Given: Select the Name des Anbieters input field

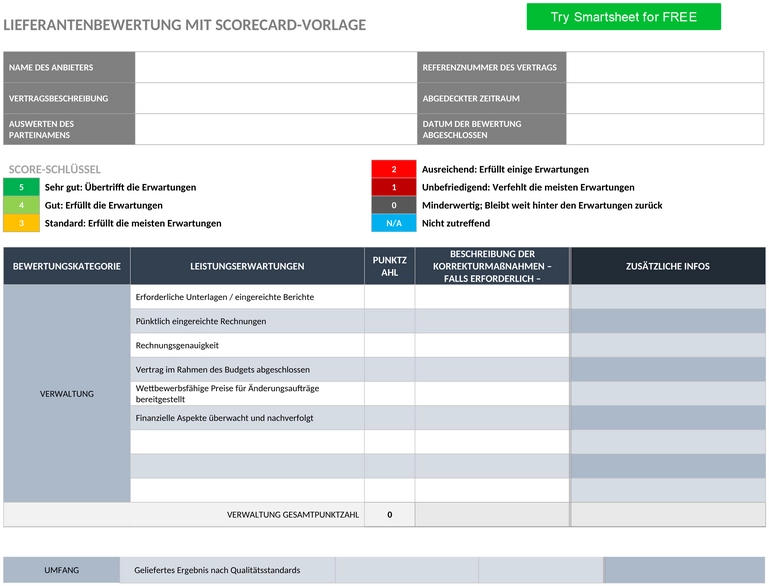Looking at the screenshot, I should tap(276, 67).
